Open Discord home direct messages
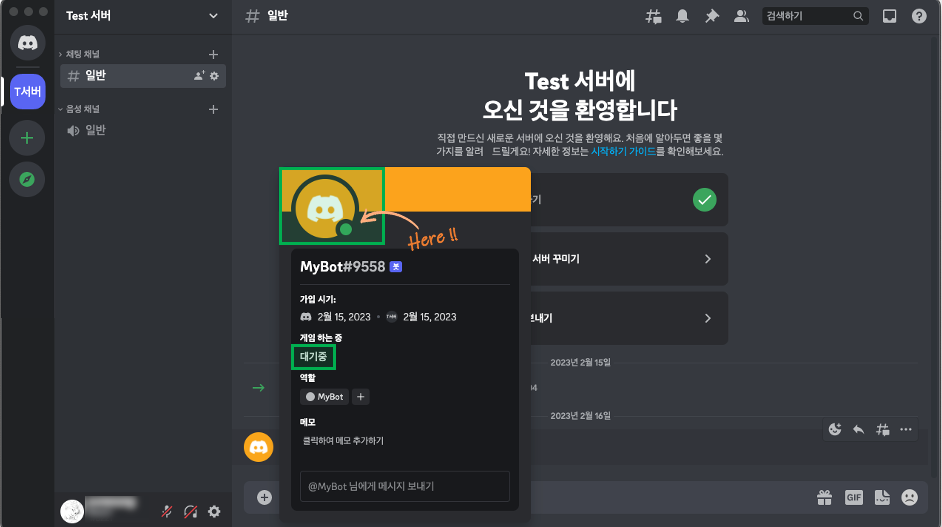Viewport: 942px width, 527px height. (x=27, y=43)
